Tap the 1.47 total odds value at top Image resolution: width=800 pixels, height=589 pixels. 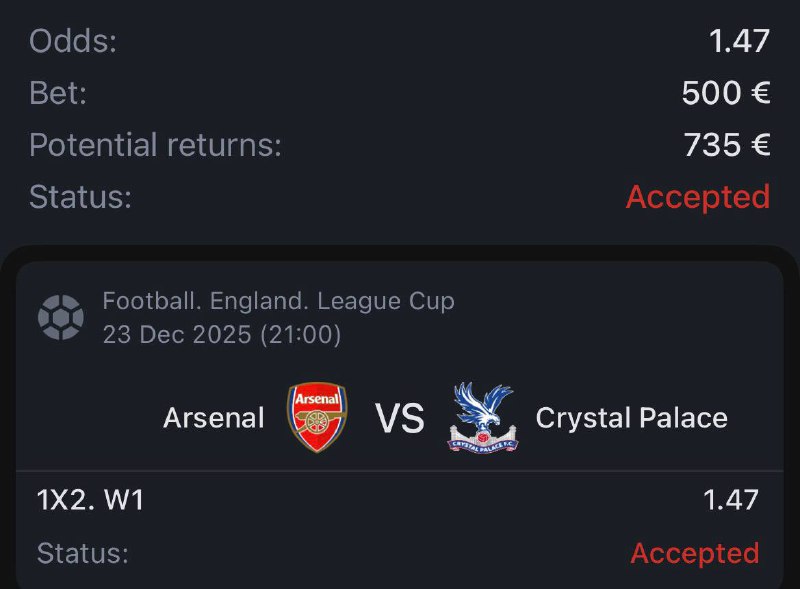pos(739,41)
